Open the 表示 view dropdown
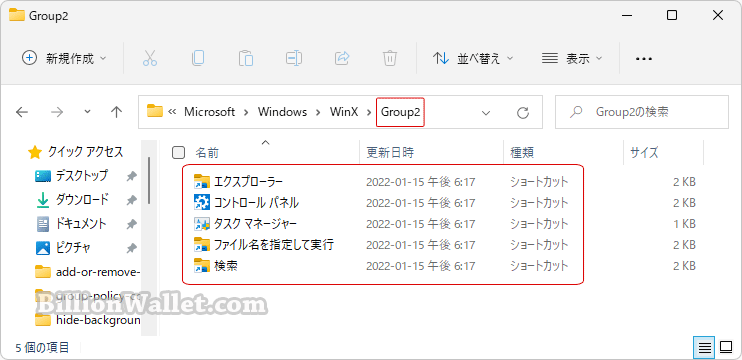Screen dimensions: 742x360 tap(572, 58)
